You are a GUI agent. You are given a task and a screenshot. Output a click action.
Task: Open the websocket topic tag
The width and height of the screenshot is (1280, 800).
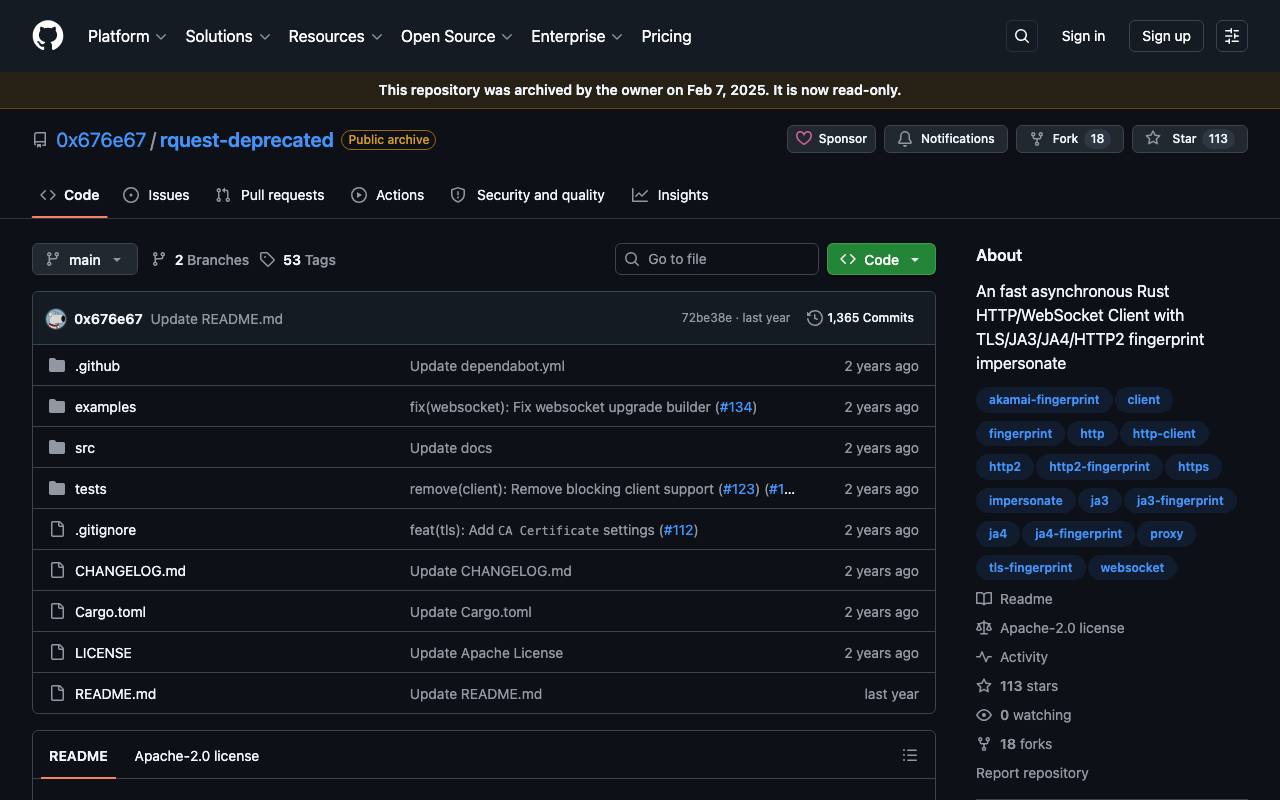click(x=1132, y=568)
